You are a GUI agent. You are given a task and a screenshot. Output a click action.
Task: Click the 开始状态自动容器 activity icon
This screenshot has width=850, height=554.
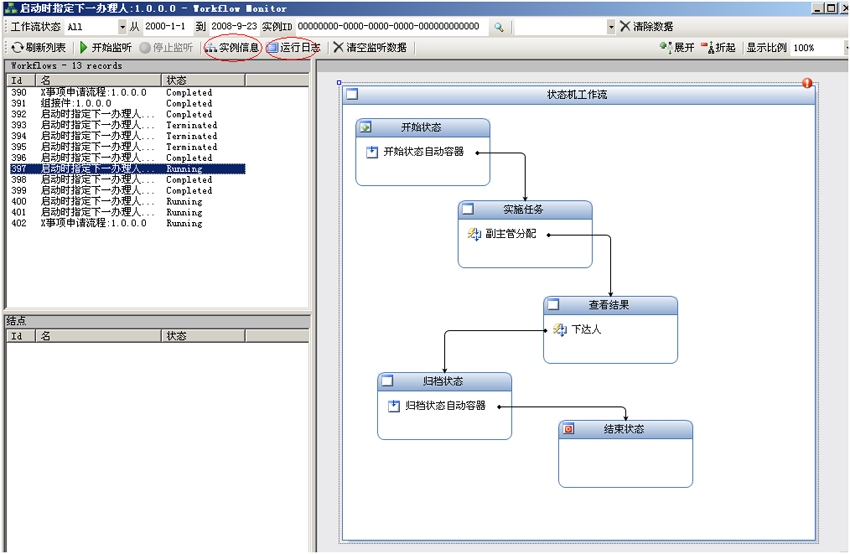tap(372, 152)
